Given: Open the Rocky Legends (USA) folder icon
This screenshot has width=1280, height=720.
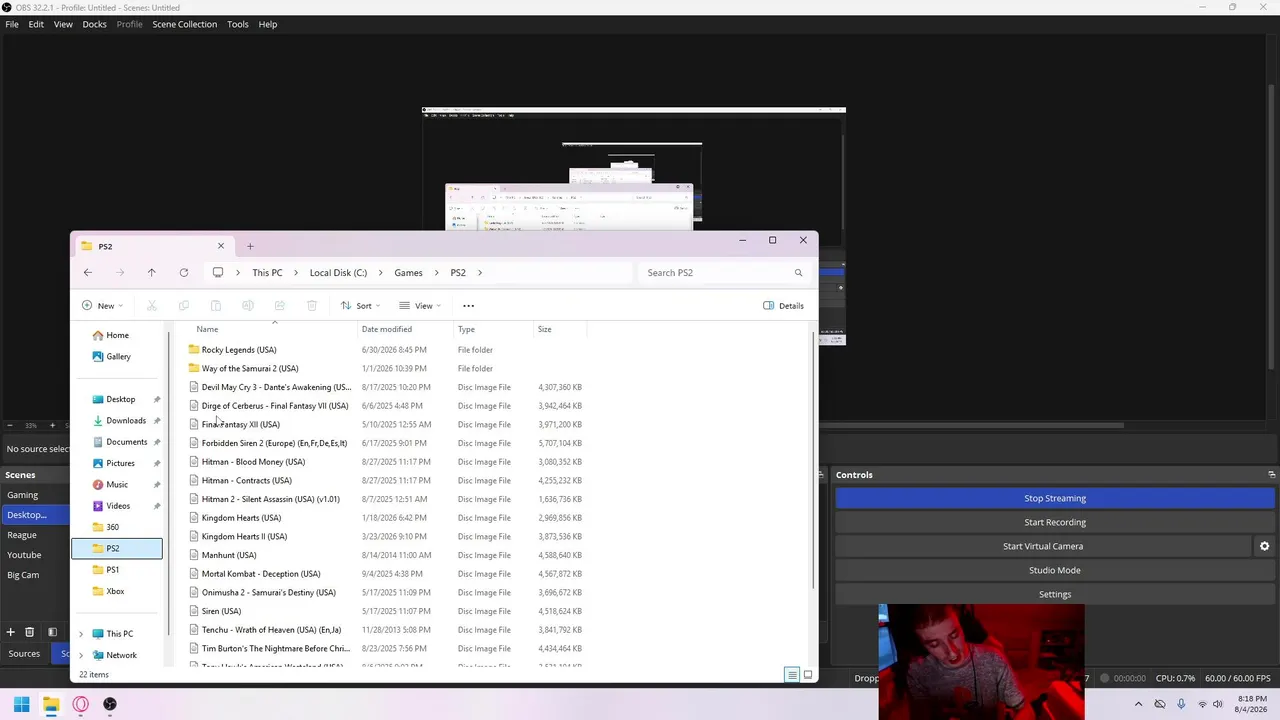Looking at the screenshot, I should [x=194, y=350].
